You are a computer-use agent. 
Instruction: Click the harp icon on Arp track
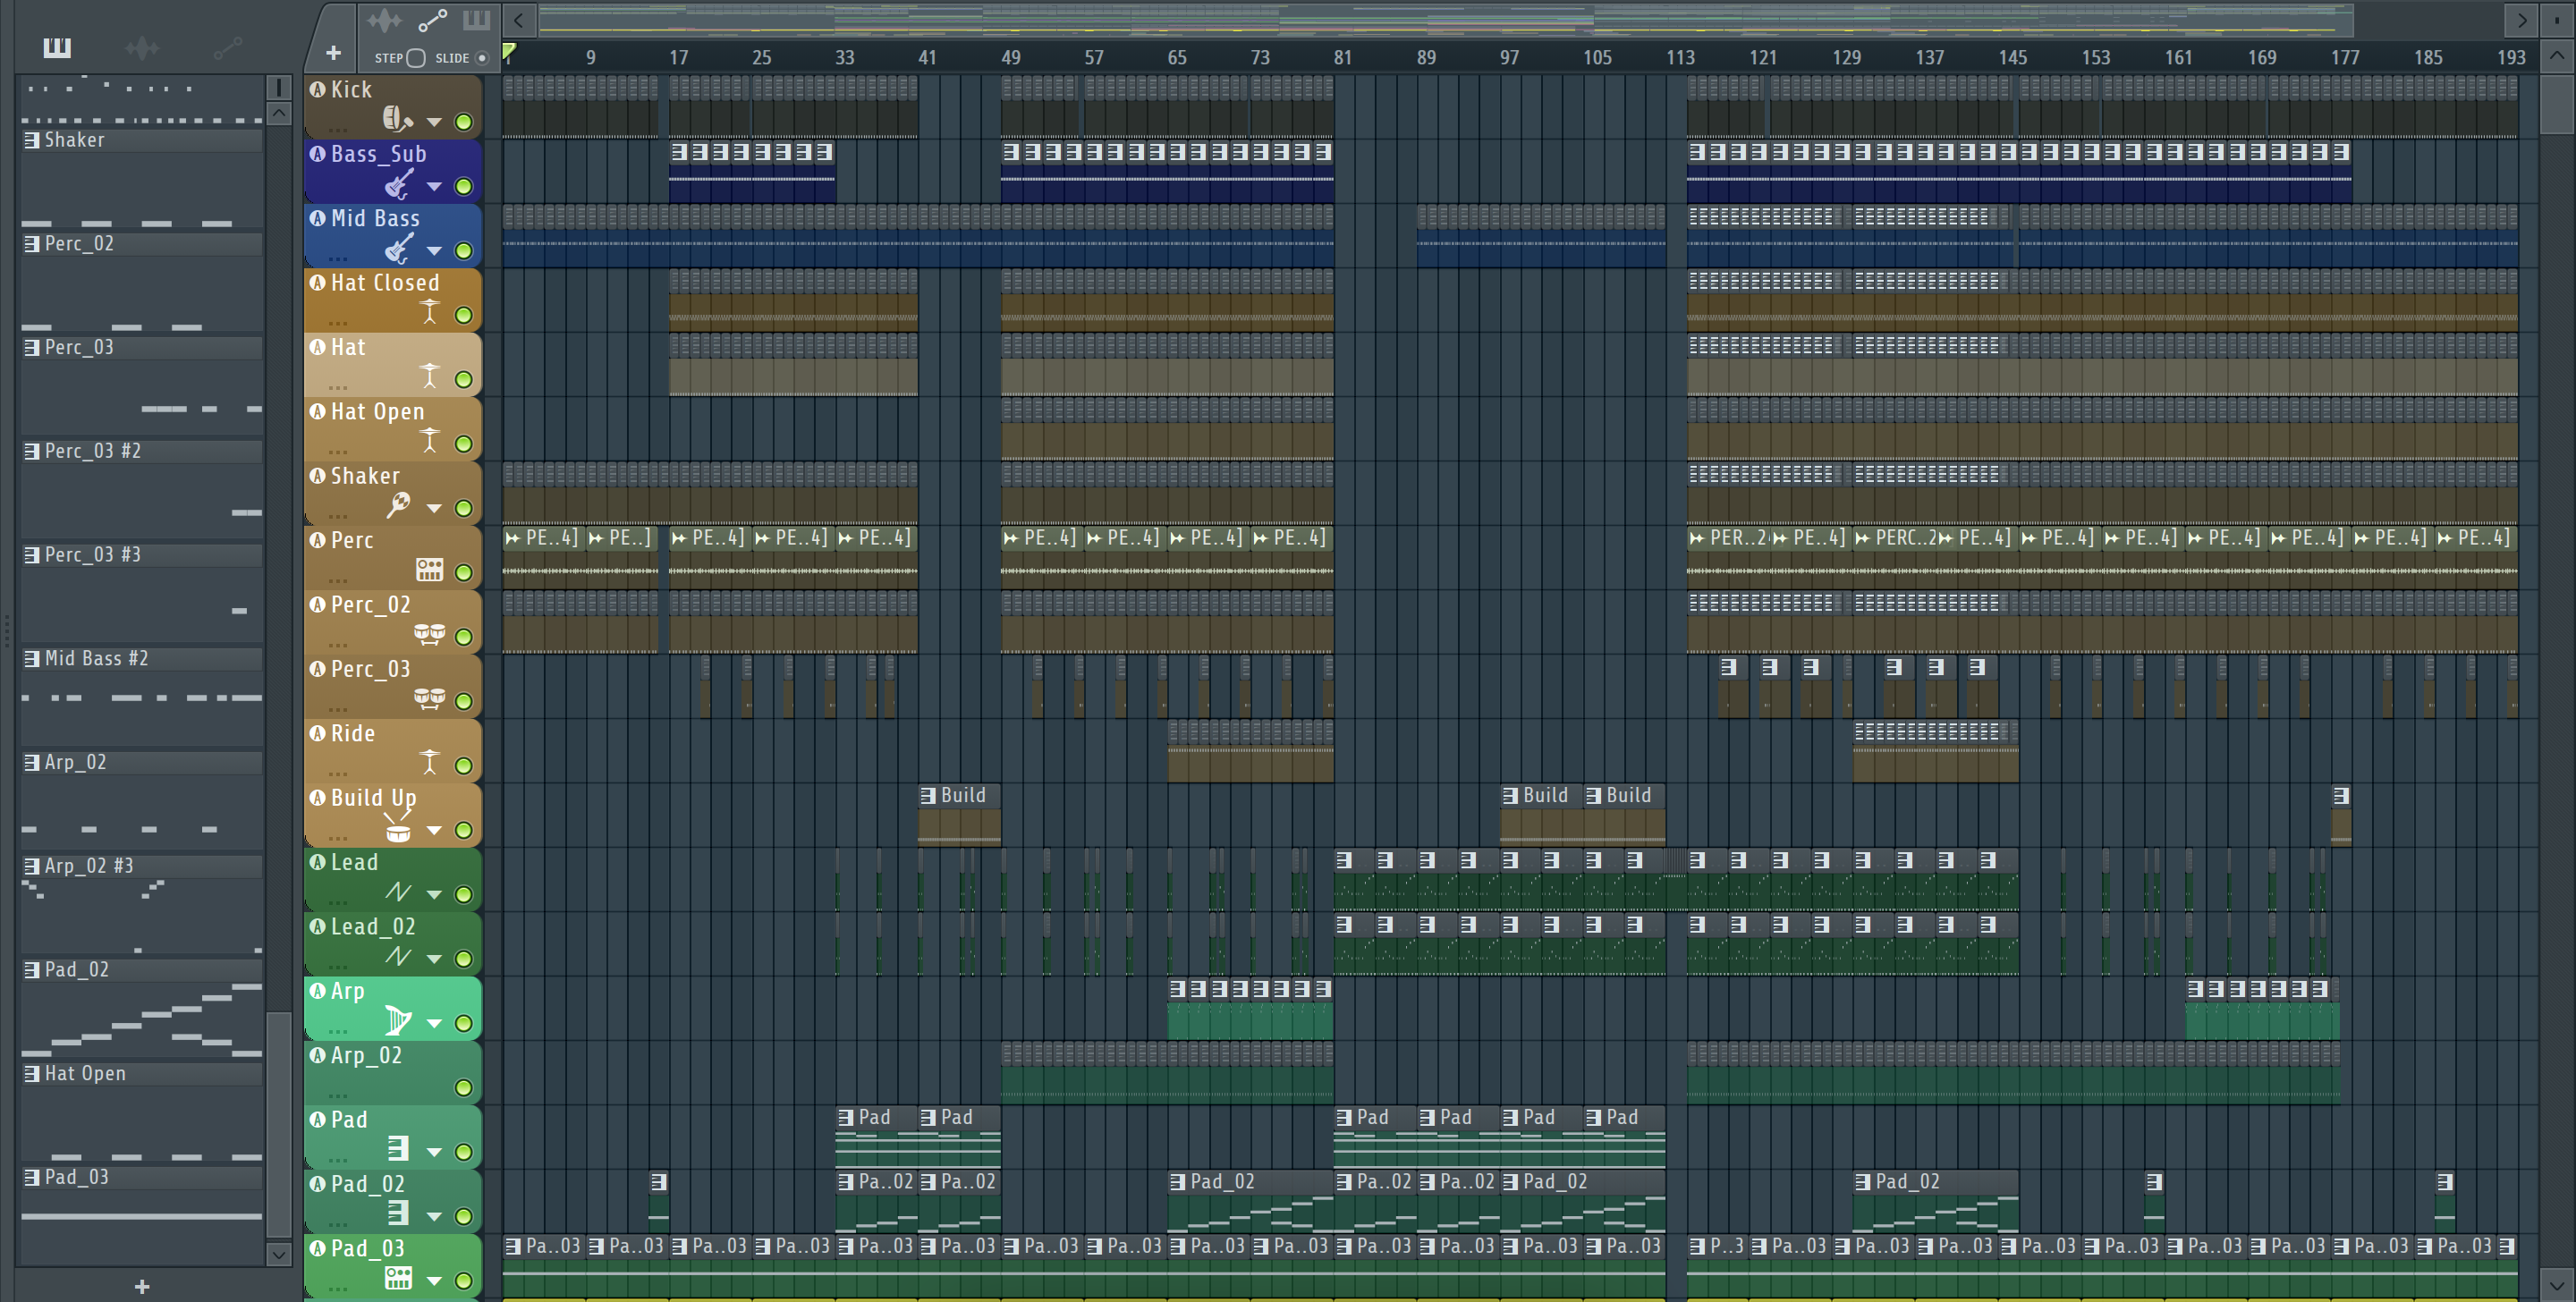(x=398, y=1021)
